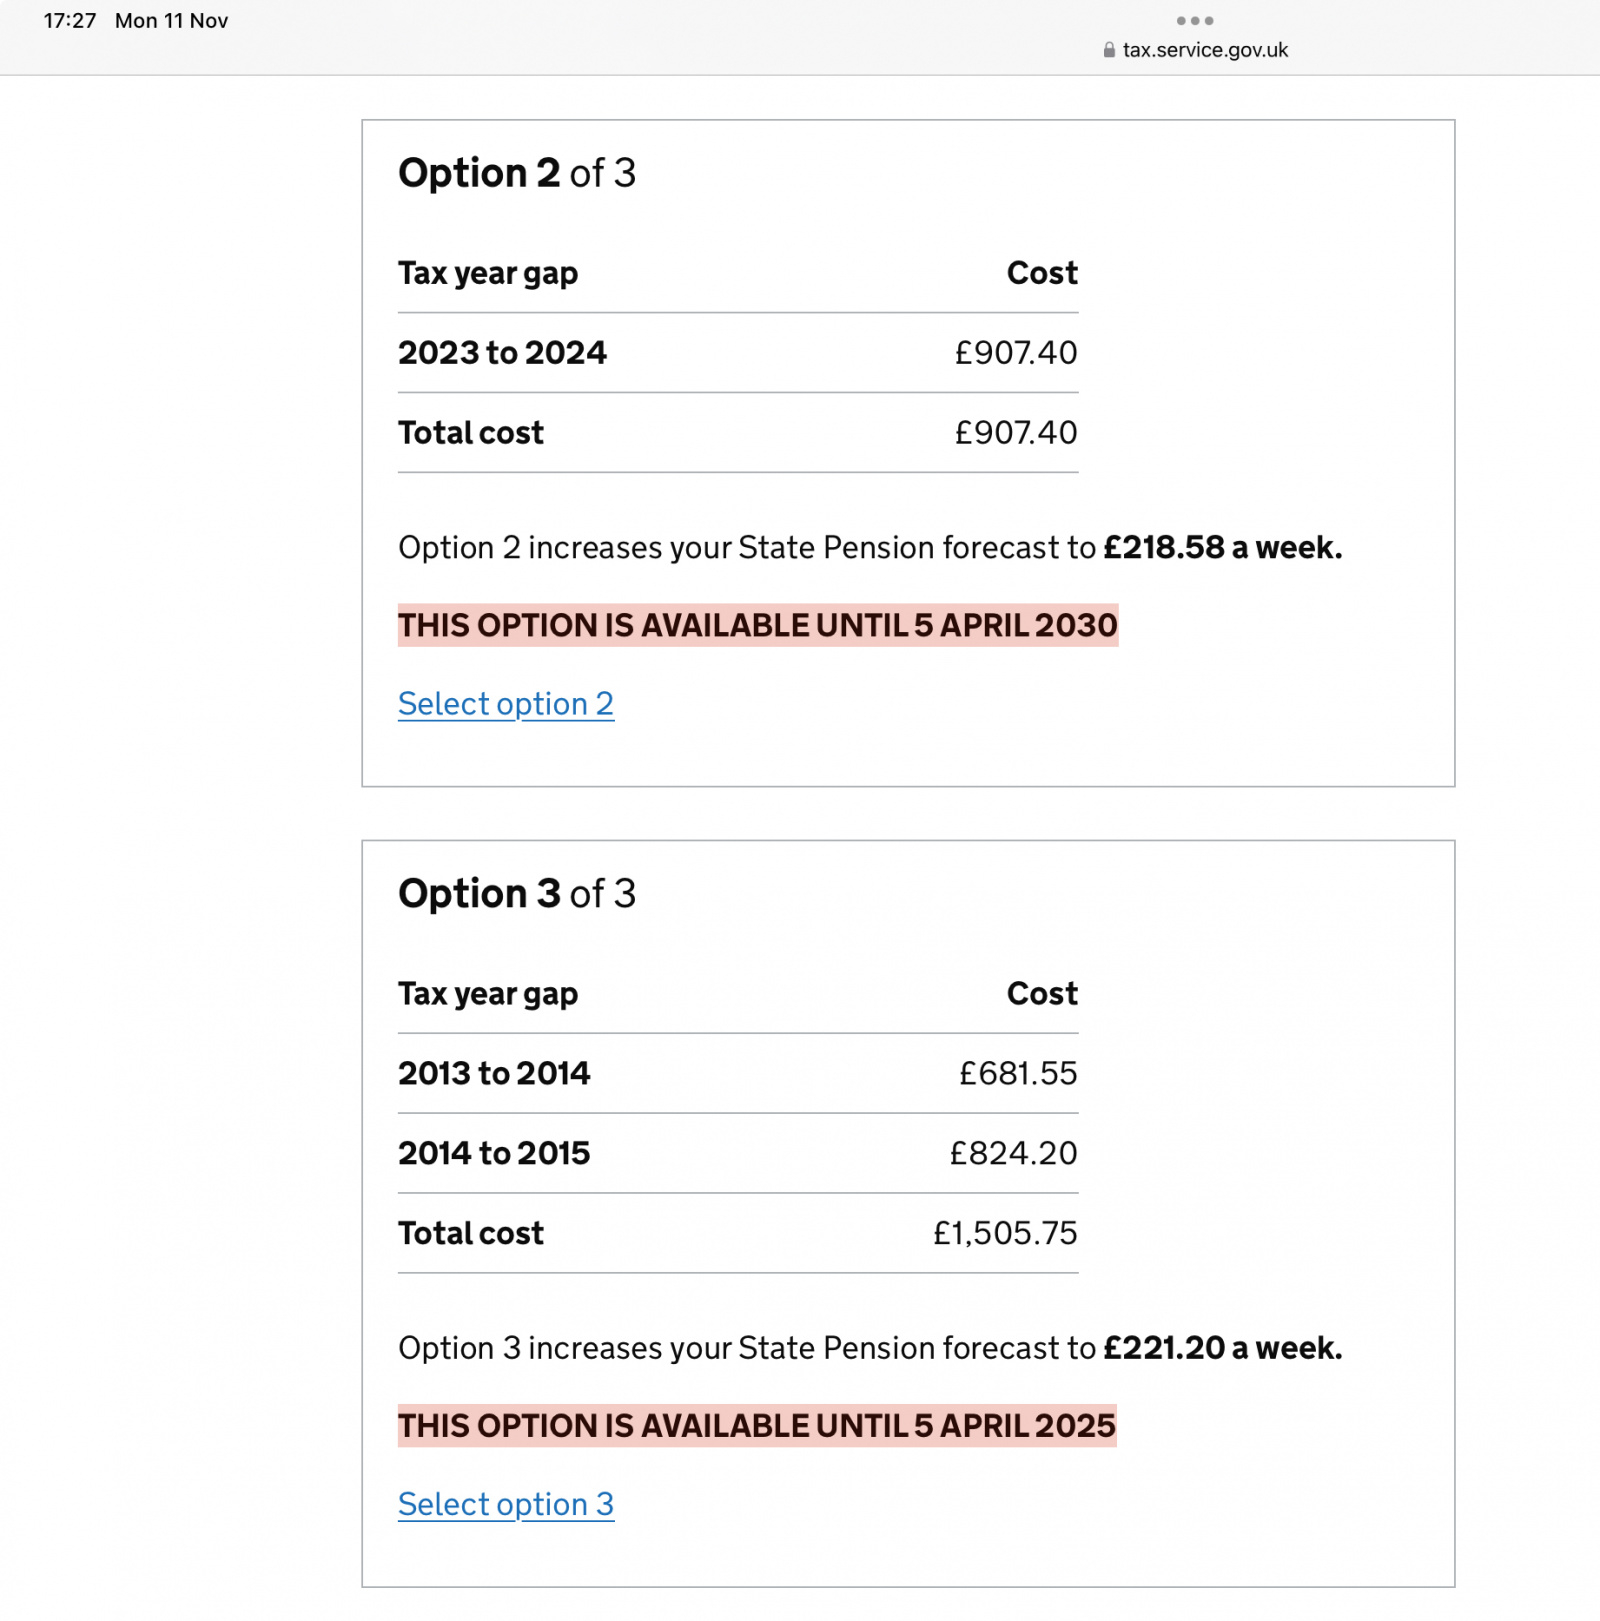Tap the tax.service.gov.uk address bar
This screenshot has height=1621, width=1600.
[1205, 50]
